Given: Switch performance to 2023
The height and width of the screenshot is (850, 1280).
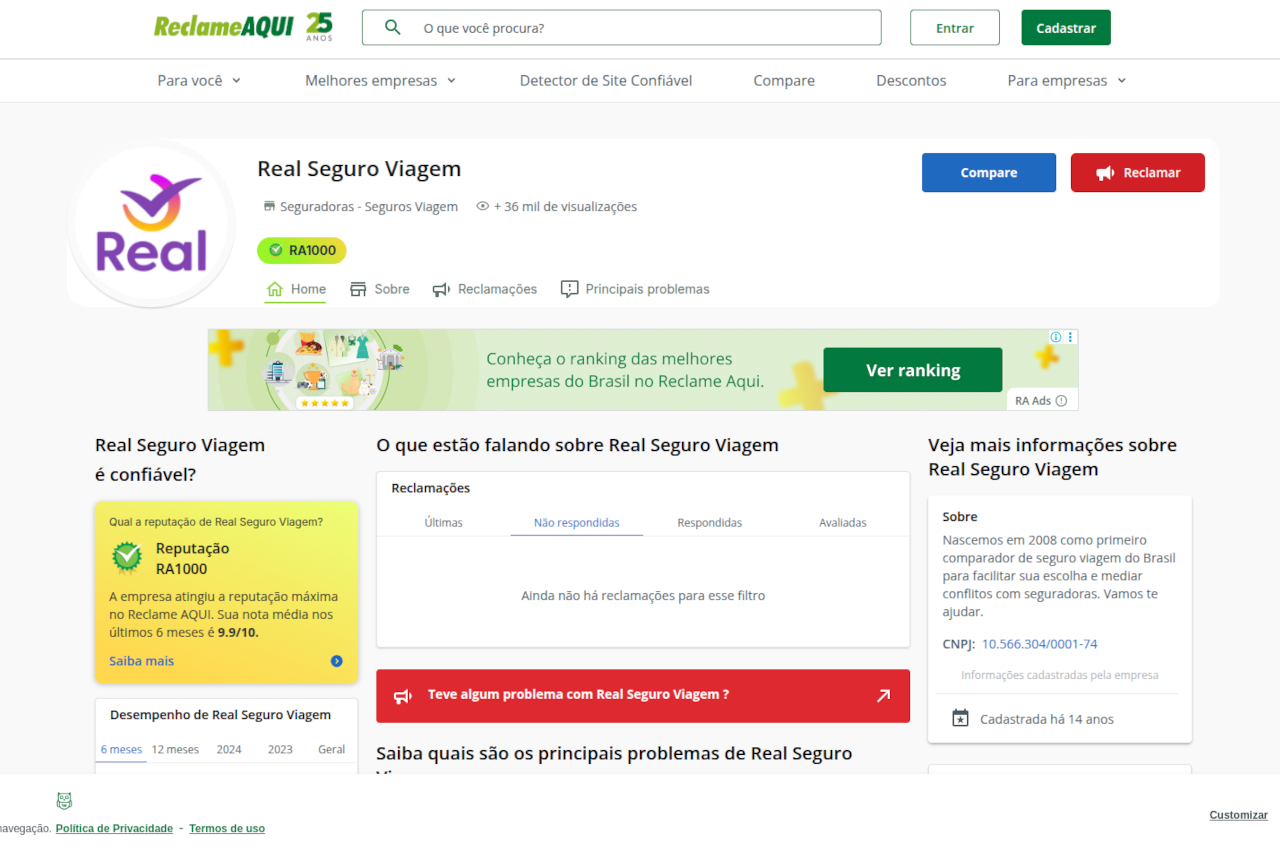Looking at the screenshot, I should click(x=280, y=749).
